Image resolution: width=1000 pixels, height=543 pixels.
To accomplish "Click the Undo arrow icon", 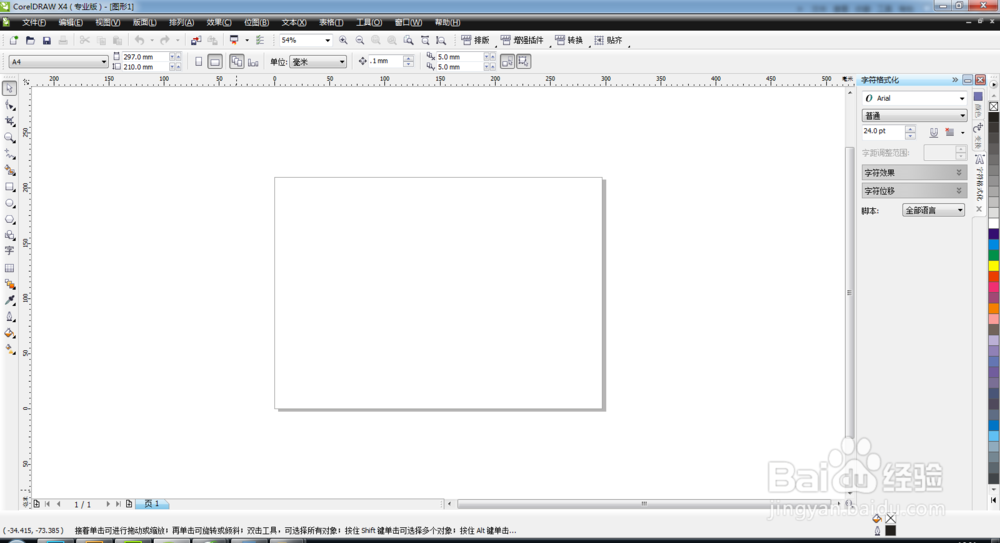I will [x=139, y=40].
